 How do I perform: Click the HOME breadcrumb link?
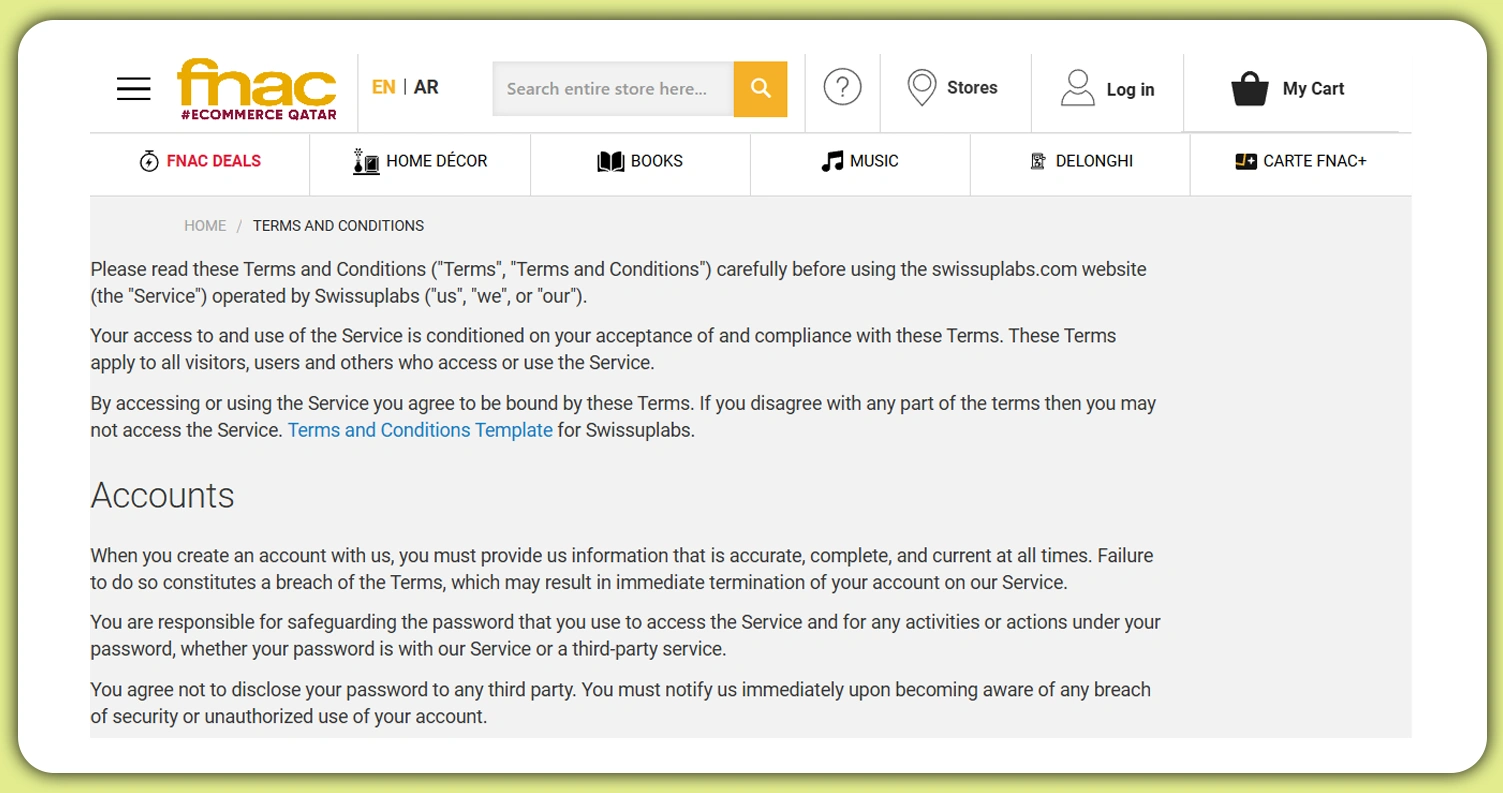coord(205,225)
